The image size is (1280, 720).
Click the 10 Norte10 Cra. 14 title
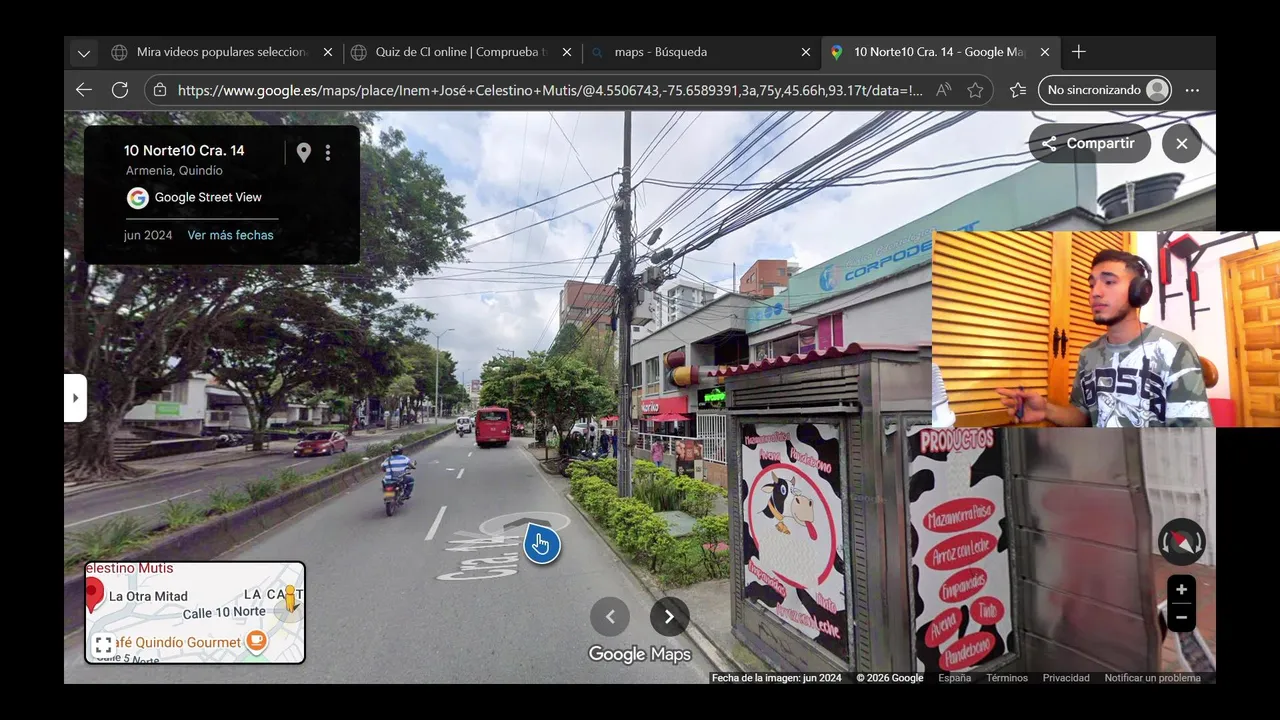click(x=184, y=150)
